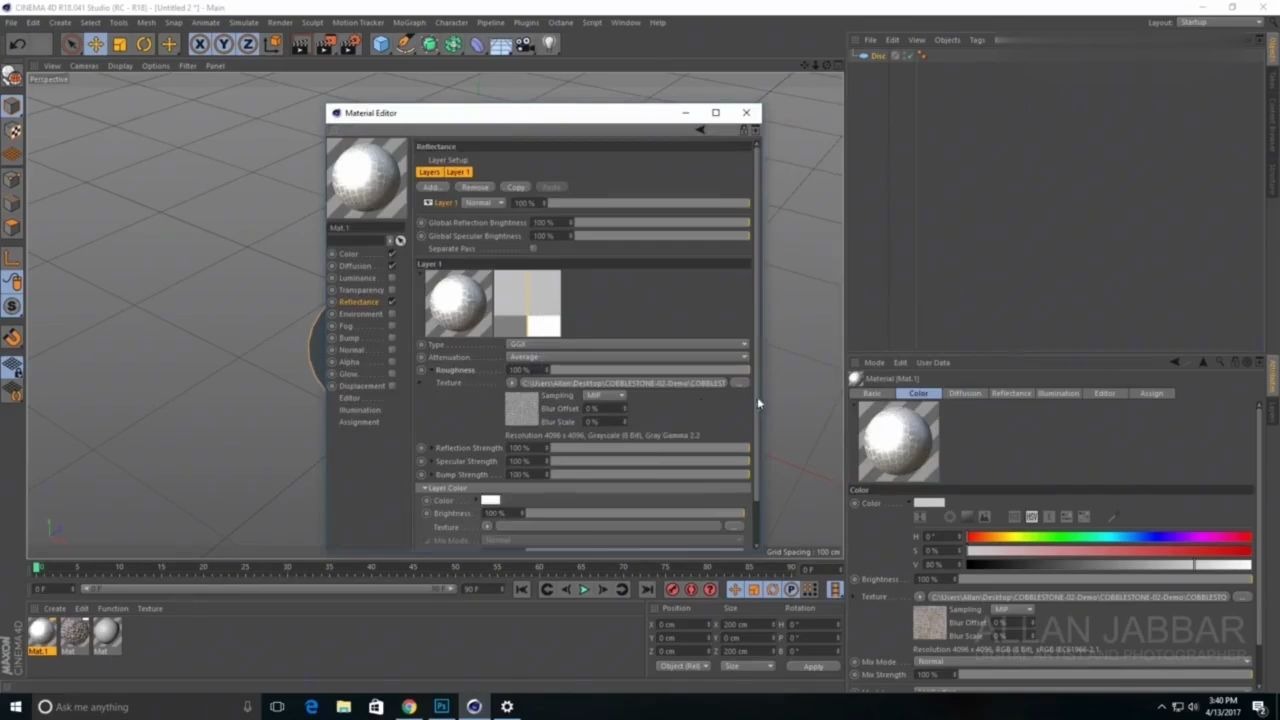The height and width of the screenshot is (720, 1280).
Task: Open Edit Render Settings icon
Action: [350, 44]
